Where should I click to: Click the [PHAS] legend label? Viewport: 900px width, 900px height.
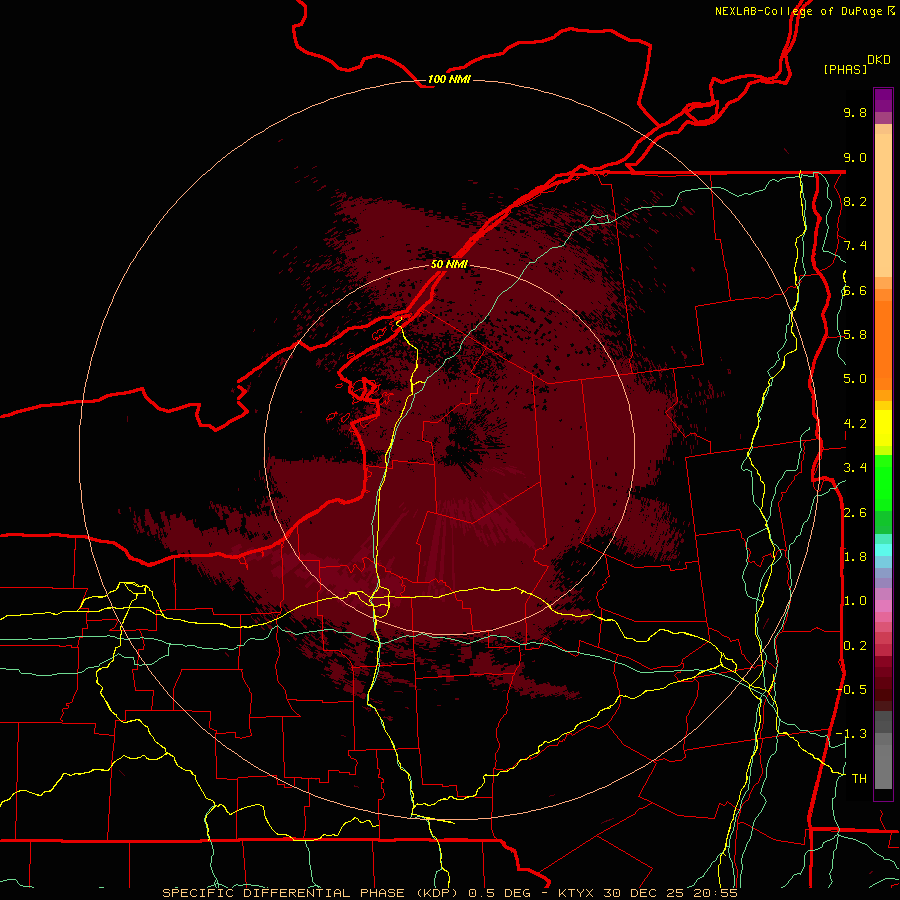[x=845, y=69]
